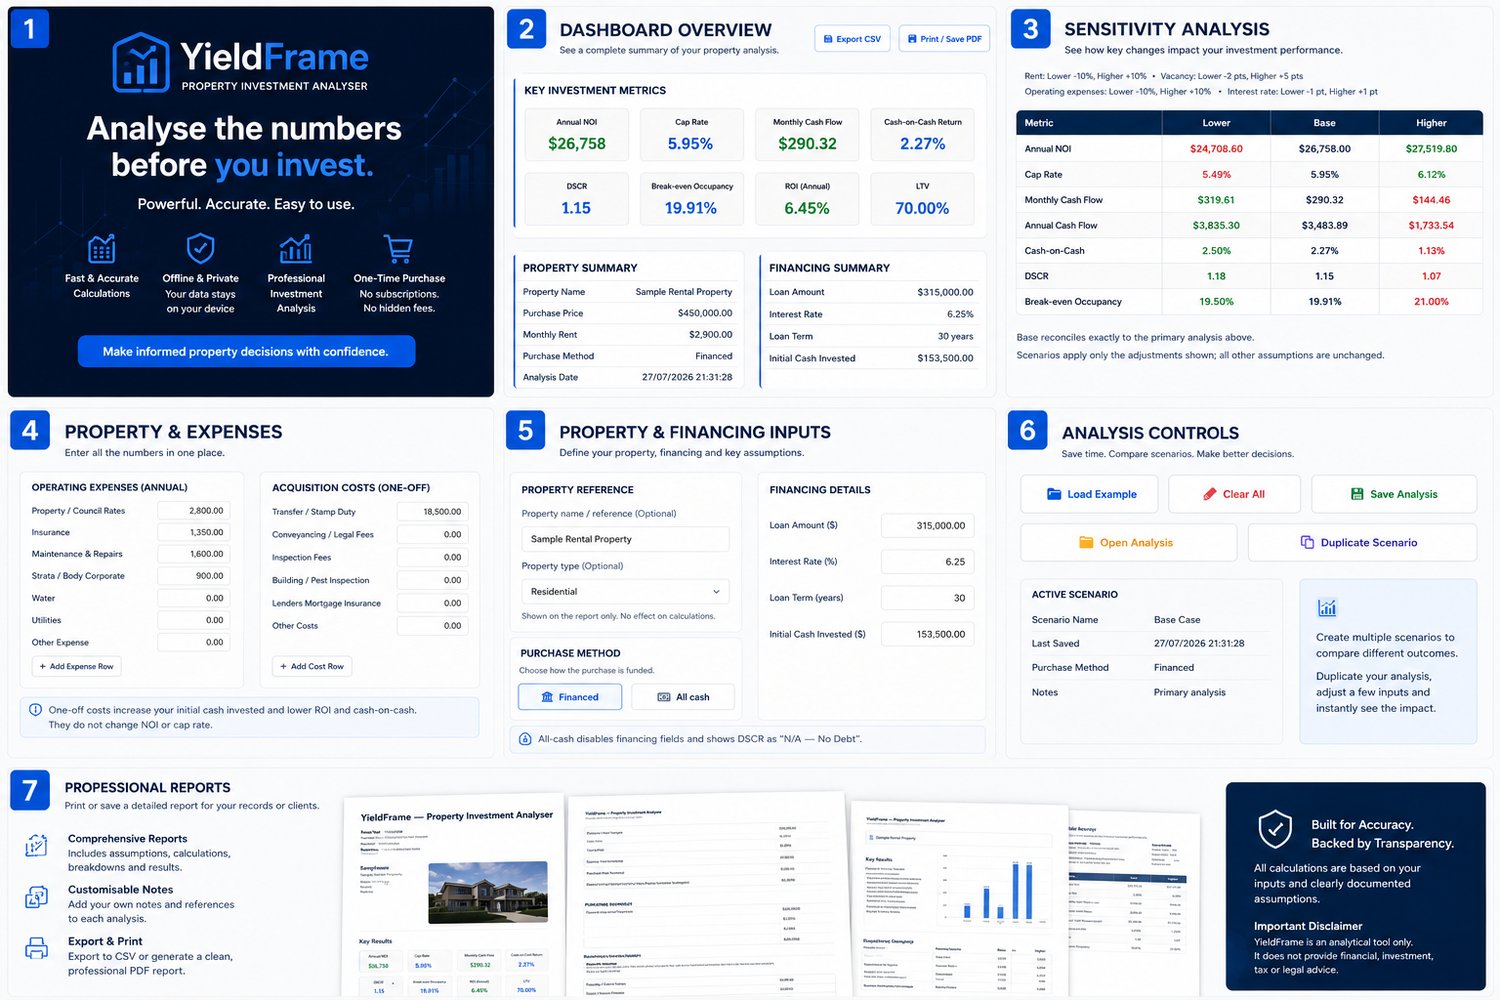This screenshot has height=1000, width=1500.
Task: Open the report page thumbnail with house photo
Action: click(x=456, y=897)
